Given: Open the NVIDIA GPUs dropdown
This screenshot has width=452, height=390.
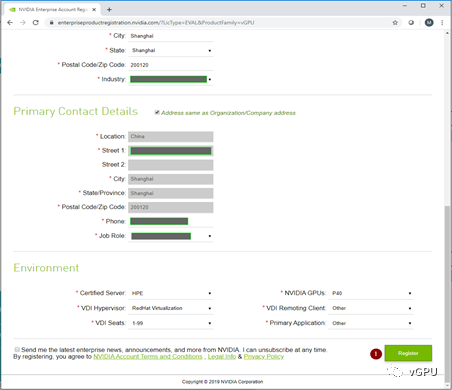Looking at the screenshot, I should (x=371, y=293).
